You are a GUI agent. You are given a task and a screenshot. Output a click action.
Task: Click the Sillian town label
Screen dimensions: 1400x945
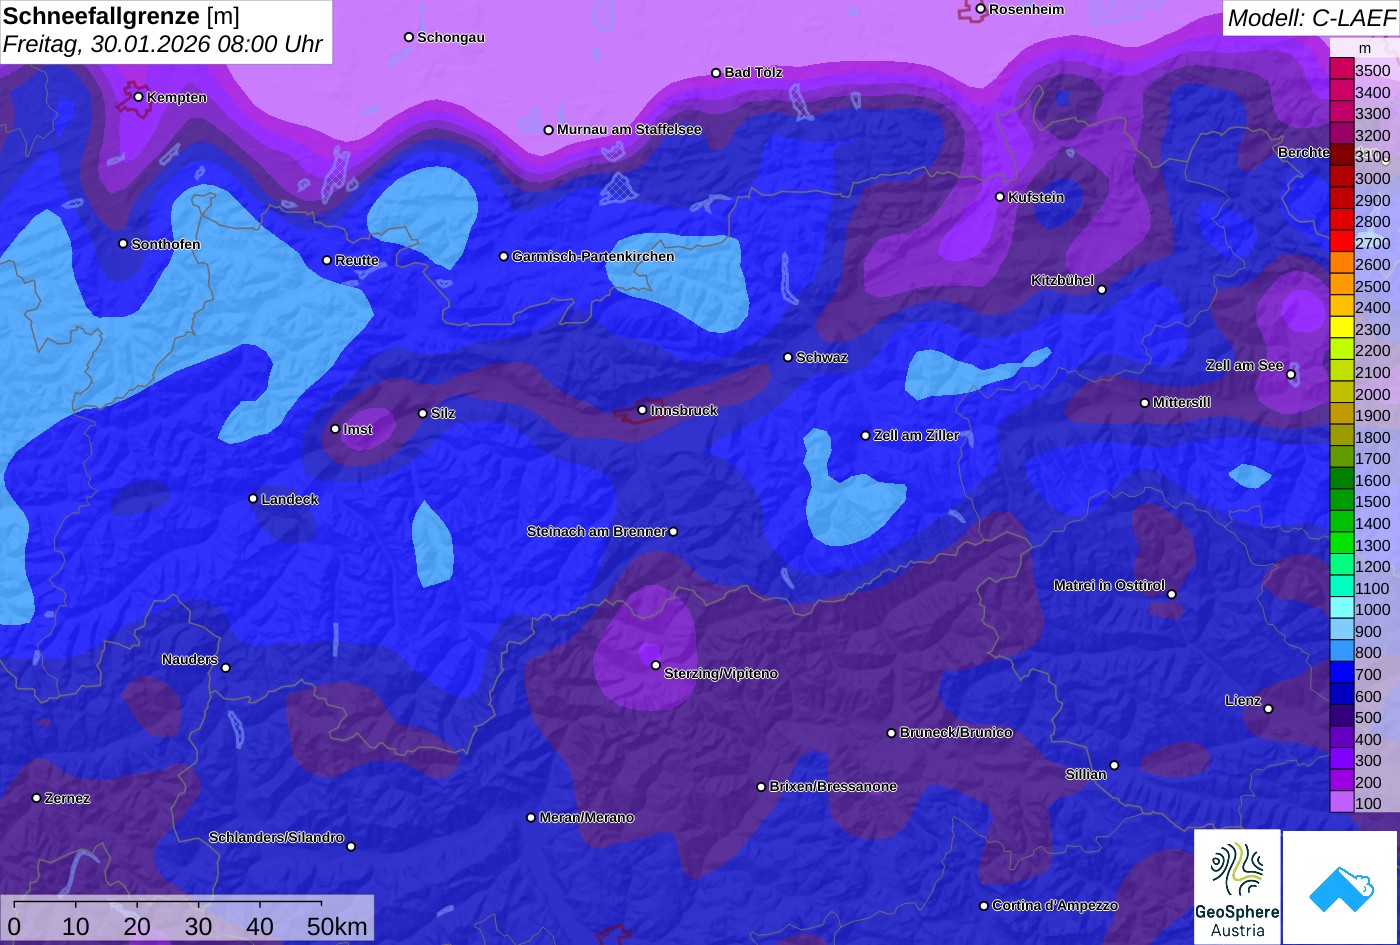click(1086, 774)
